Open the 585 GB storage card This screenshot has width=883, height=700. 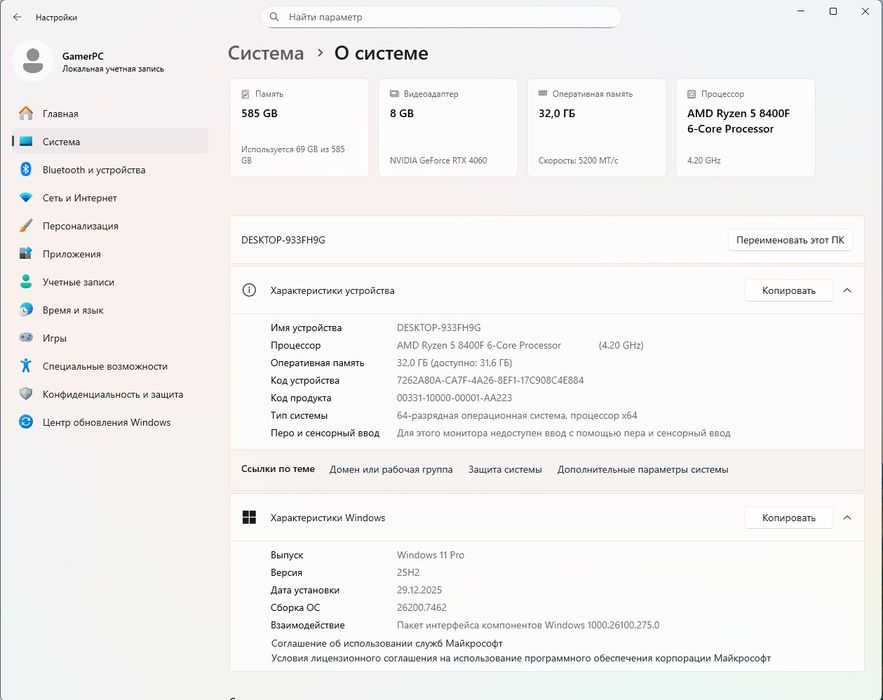(299, 128)
